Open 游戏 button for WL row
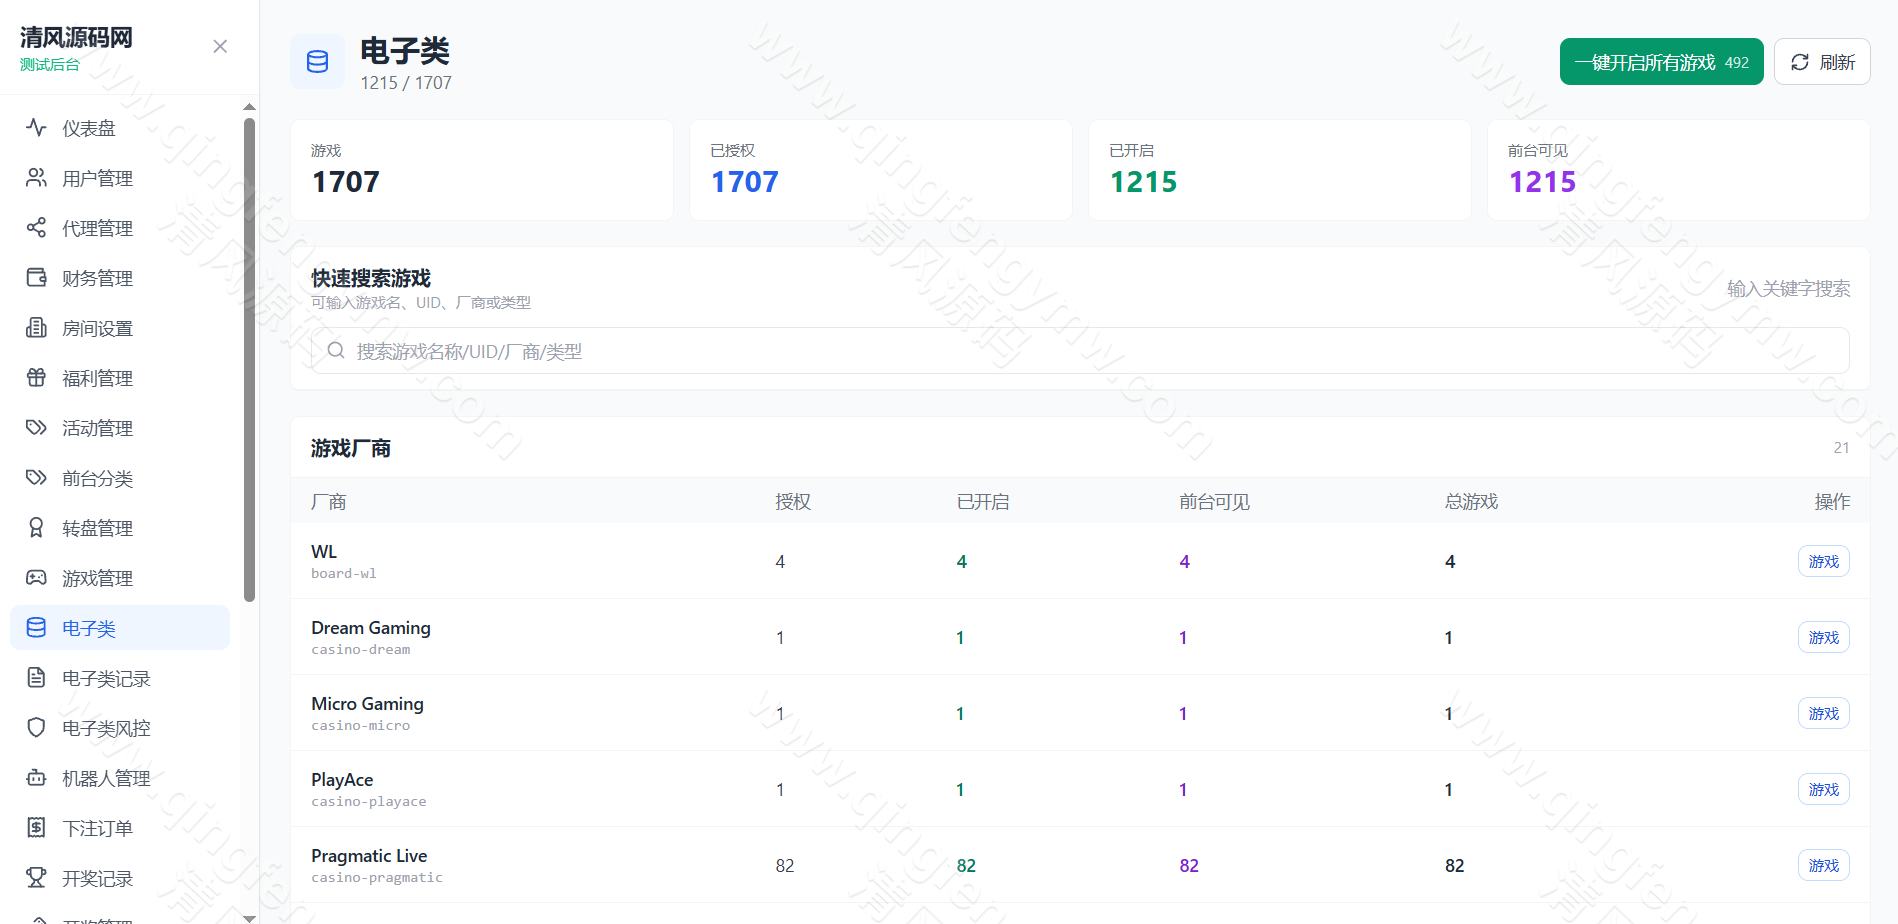This screenshot has height=924, width=1898. [1823, 561]
